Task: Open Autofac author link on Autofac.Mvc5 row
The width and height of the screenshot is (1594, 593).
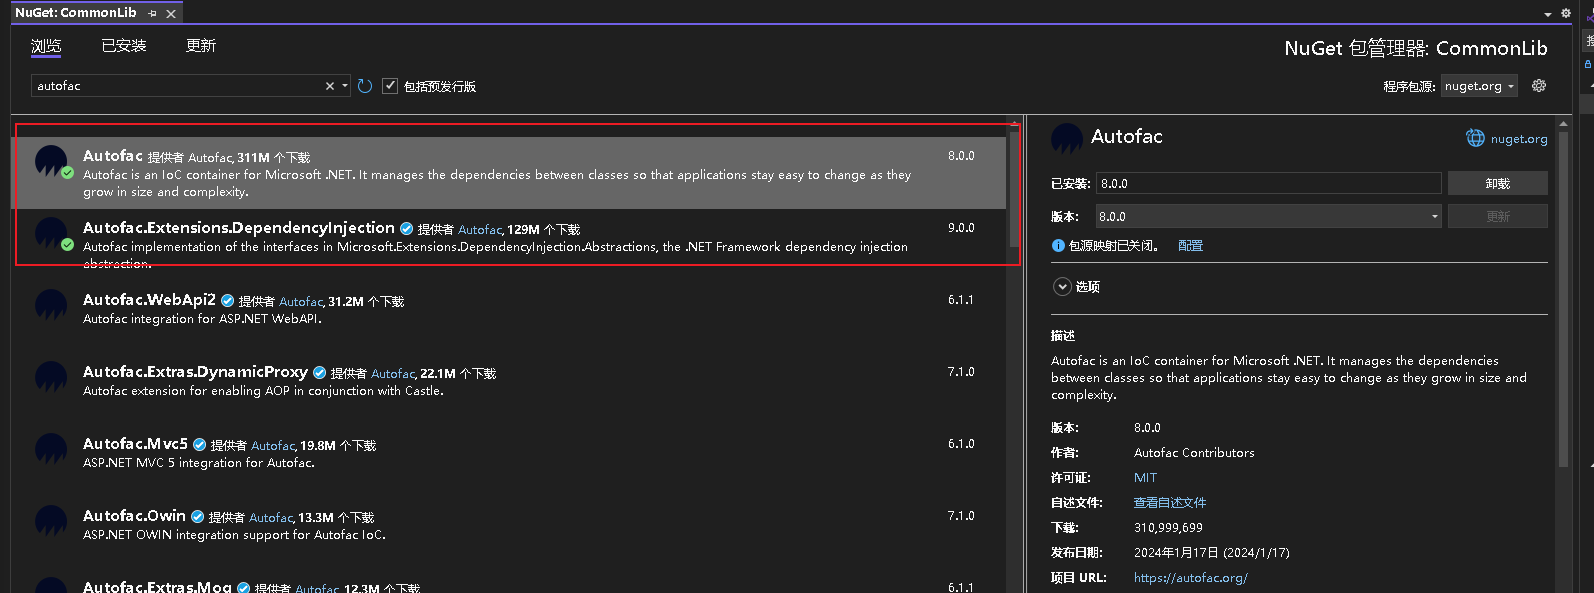Action: point(273,446)
